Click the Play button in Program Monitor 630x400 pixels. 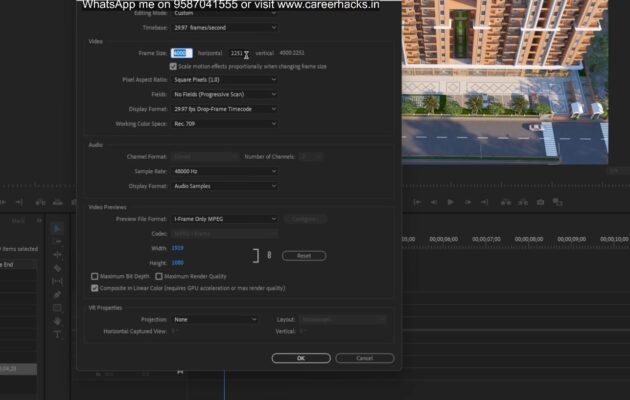(x=450, y=202)
